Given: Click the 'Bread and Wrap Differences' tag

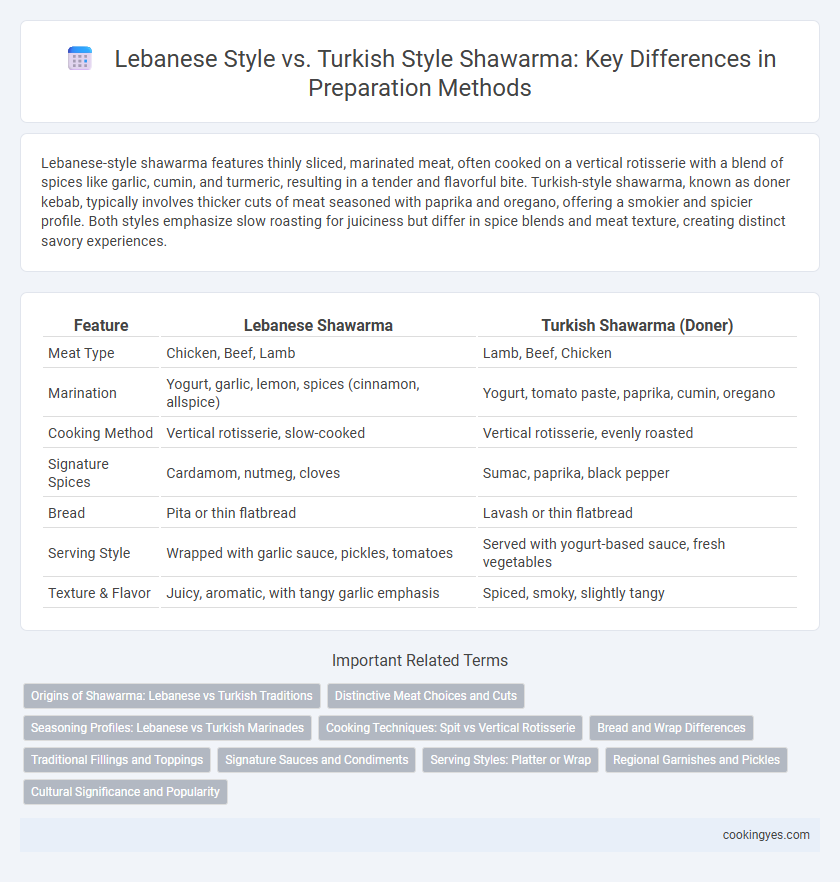Looking at the screenshot, I should tap(671, 728).
